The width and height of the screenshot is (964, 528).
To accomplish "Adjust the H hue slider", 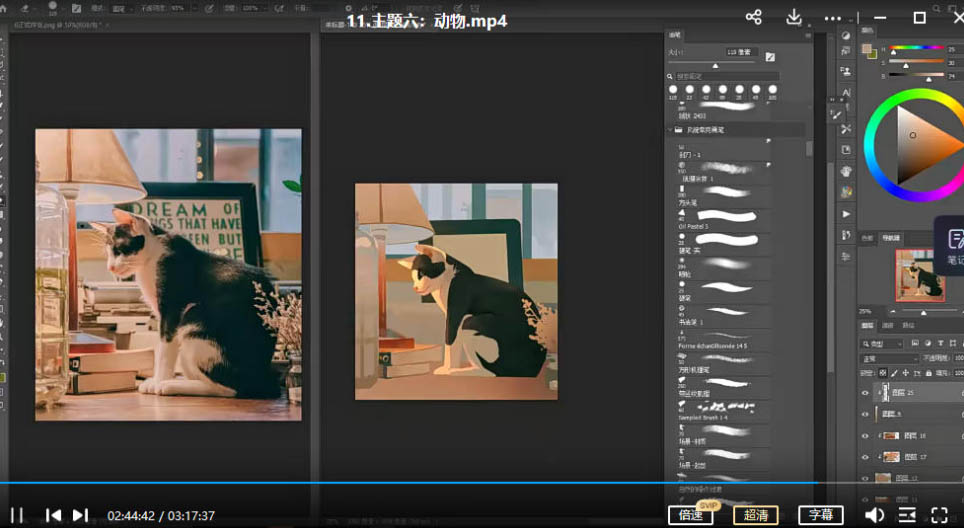I will point(916,48).
